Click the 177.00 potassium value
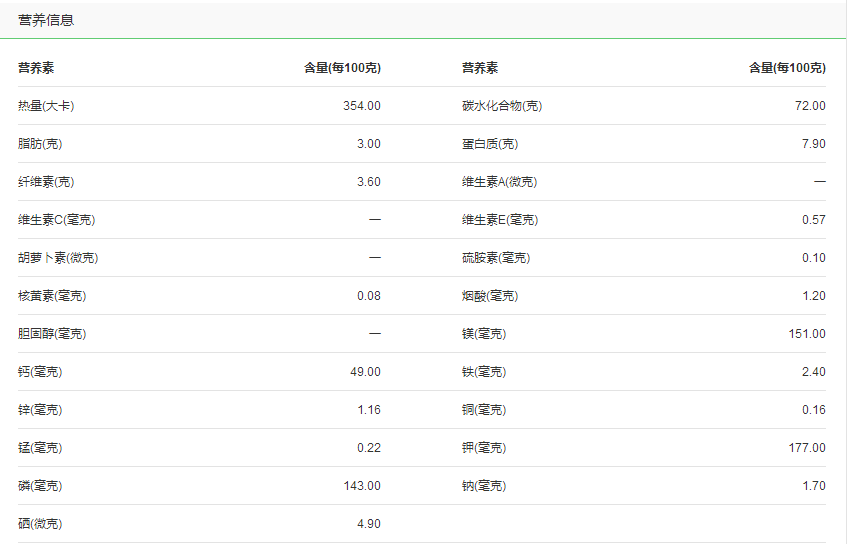The image size is (848, 544). click(x=807, y=448)
